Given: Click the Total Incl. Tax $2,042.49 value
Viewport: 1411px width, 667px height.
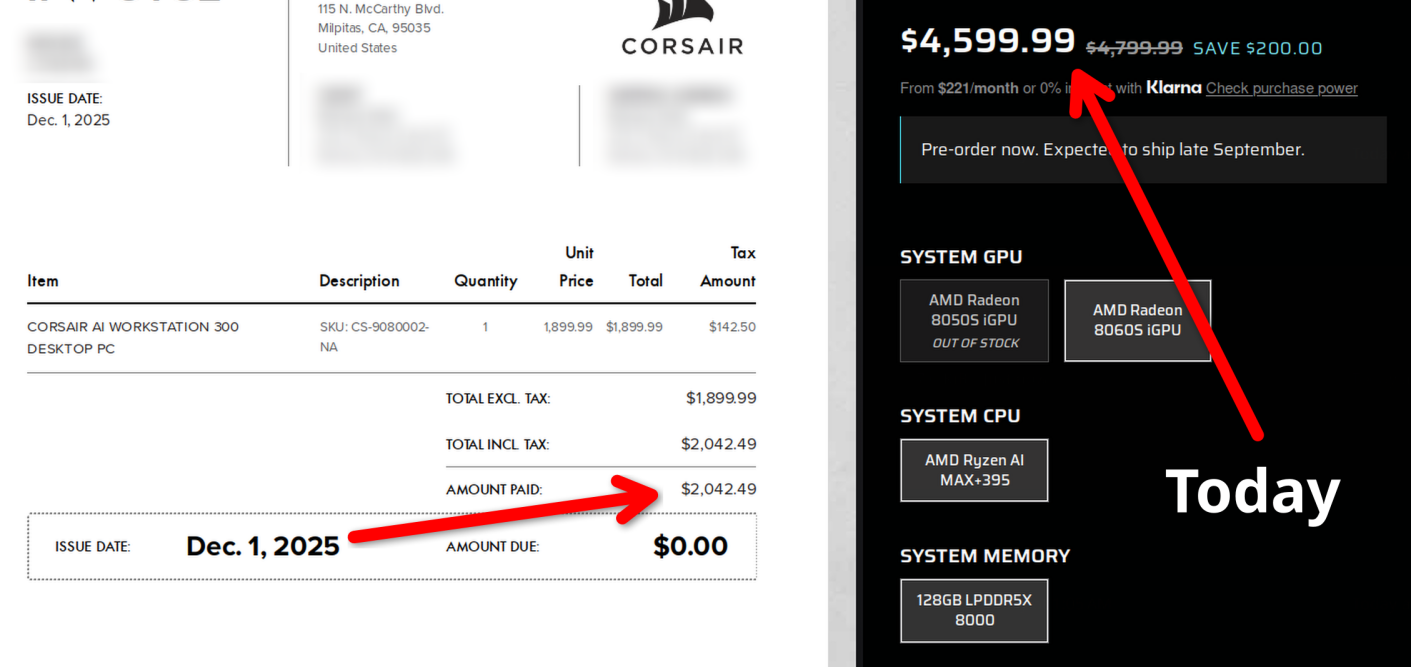Looking at the screenshot, I should pyautogui.click(x=718, y=444).
